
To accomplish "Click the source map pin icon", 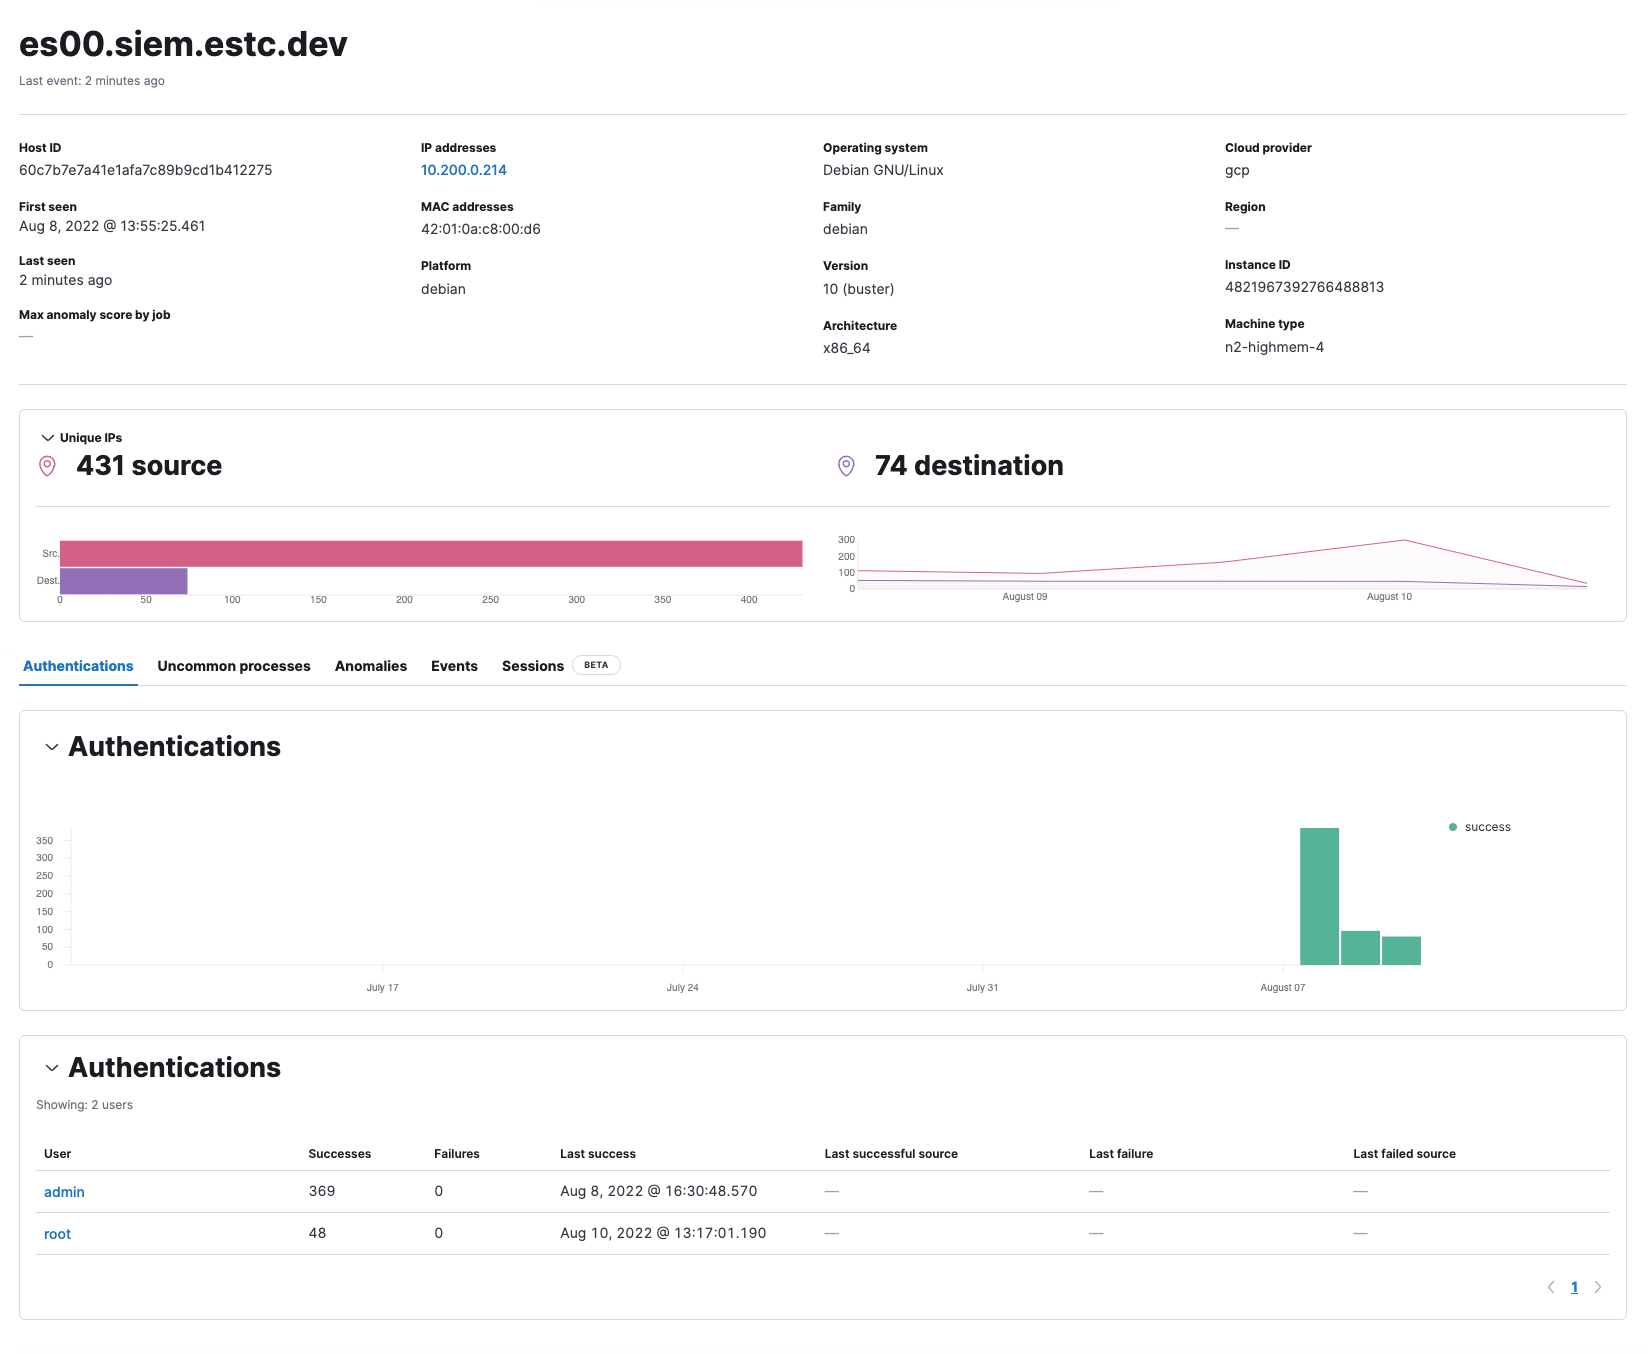I will click(47, 466).
